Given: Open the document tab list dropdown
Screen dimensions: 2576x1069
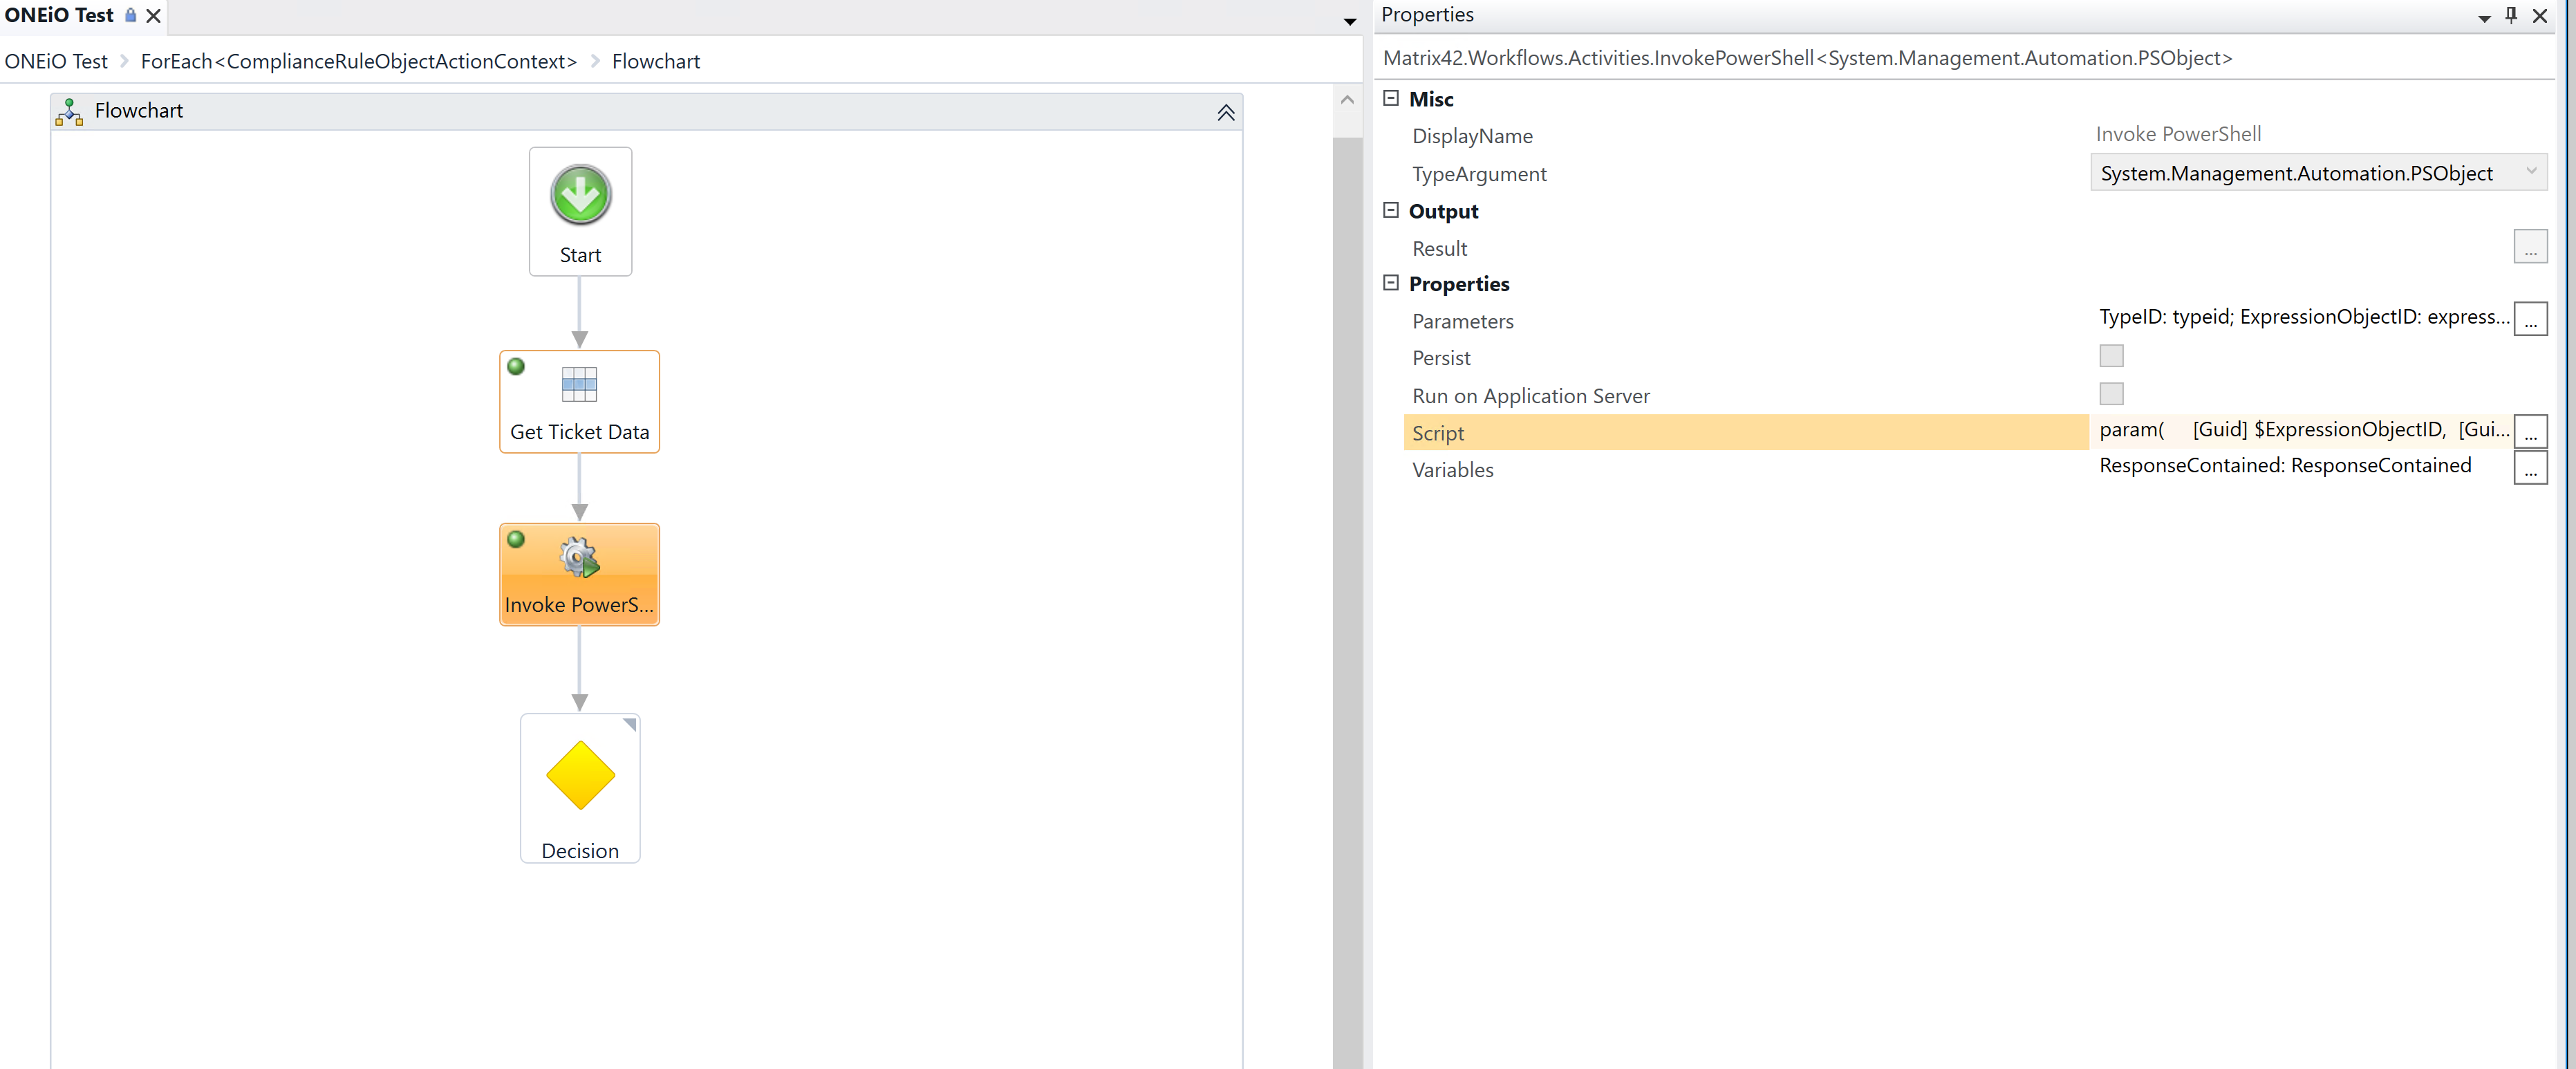Looking at the screenshot, I should 1349,21.
